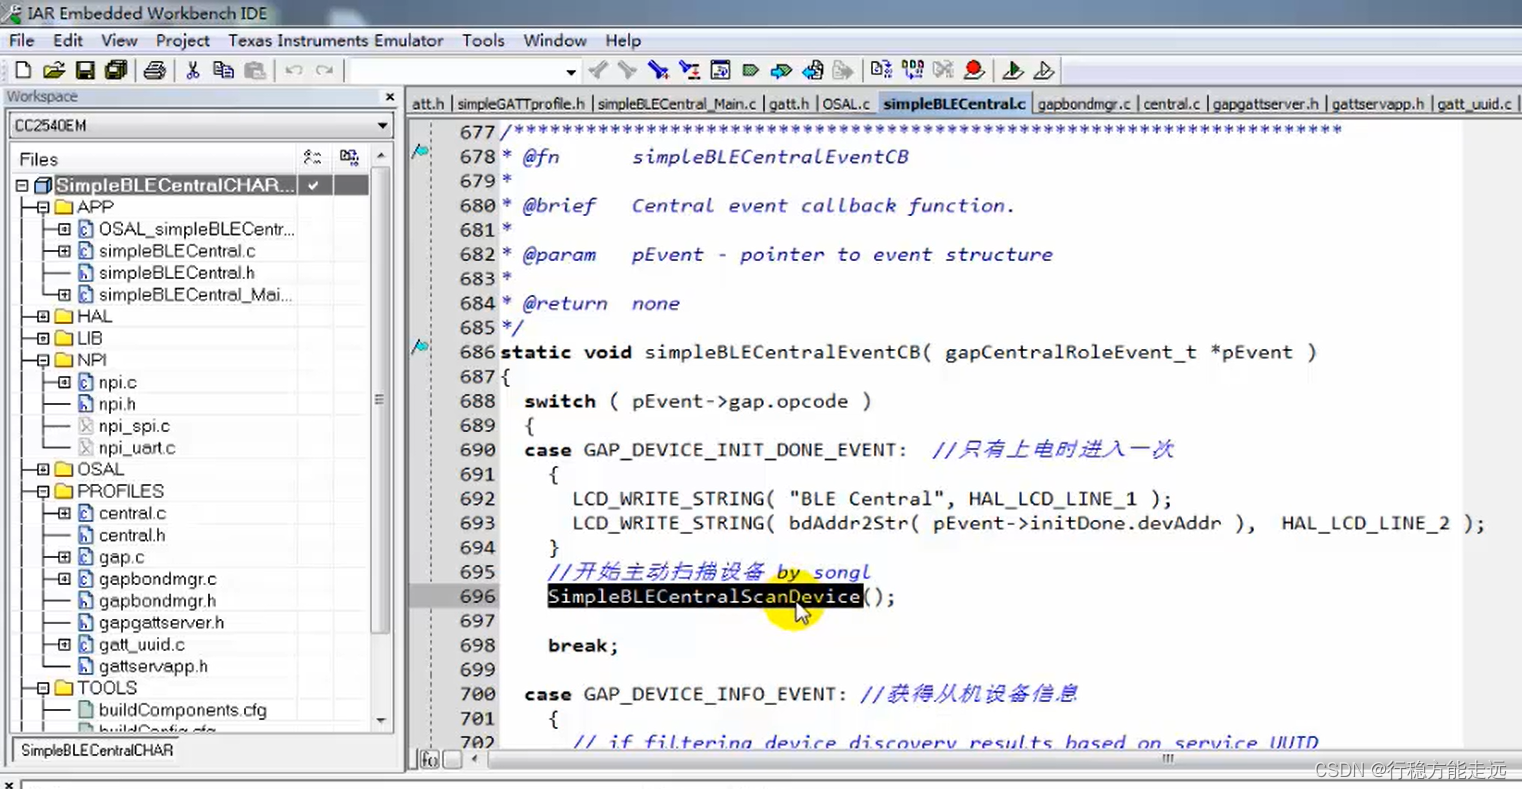Select simpleBLECentral.h in the file tree

pyautogui.click(x=176, y=273)
